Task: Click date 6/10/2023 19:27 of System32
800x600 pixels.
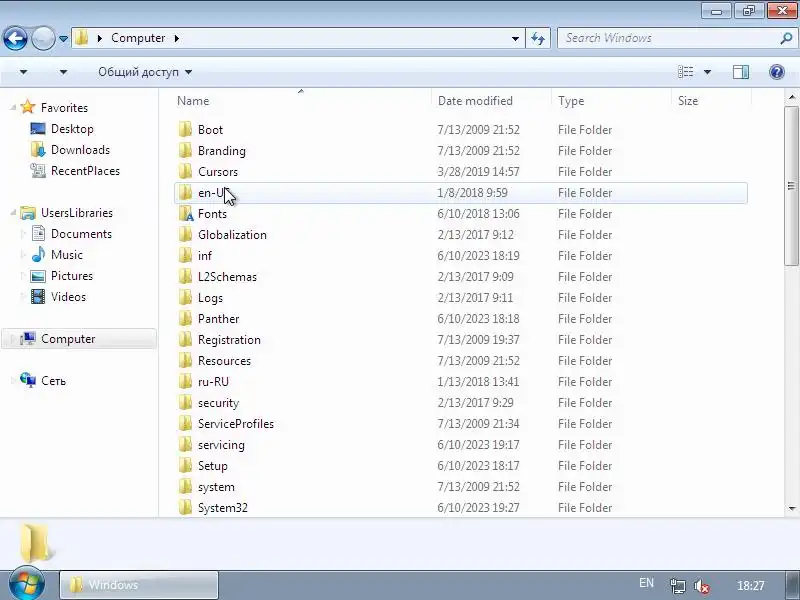Action: pos(478,508)
